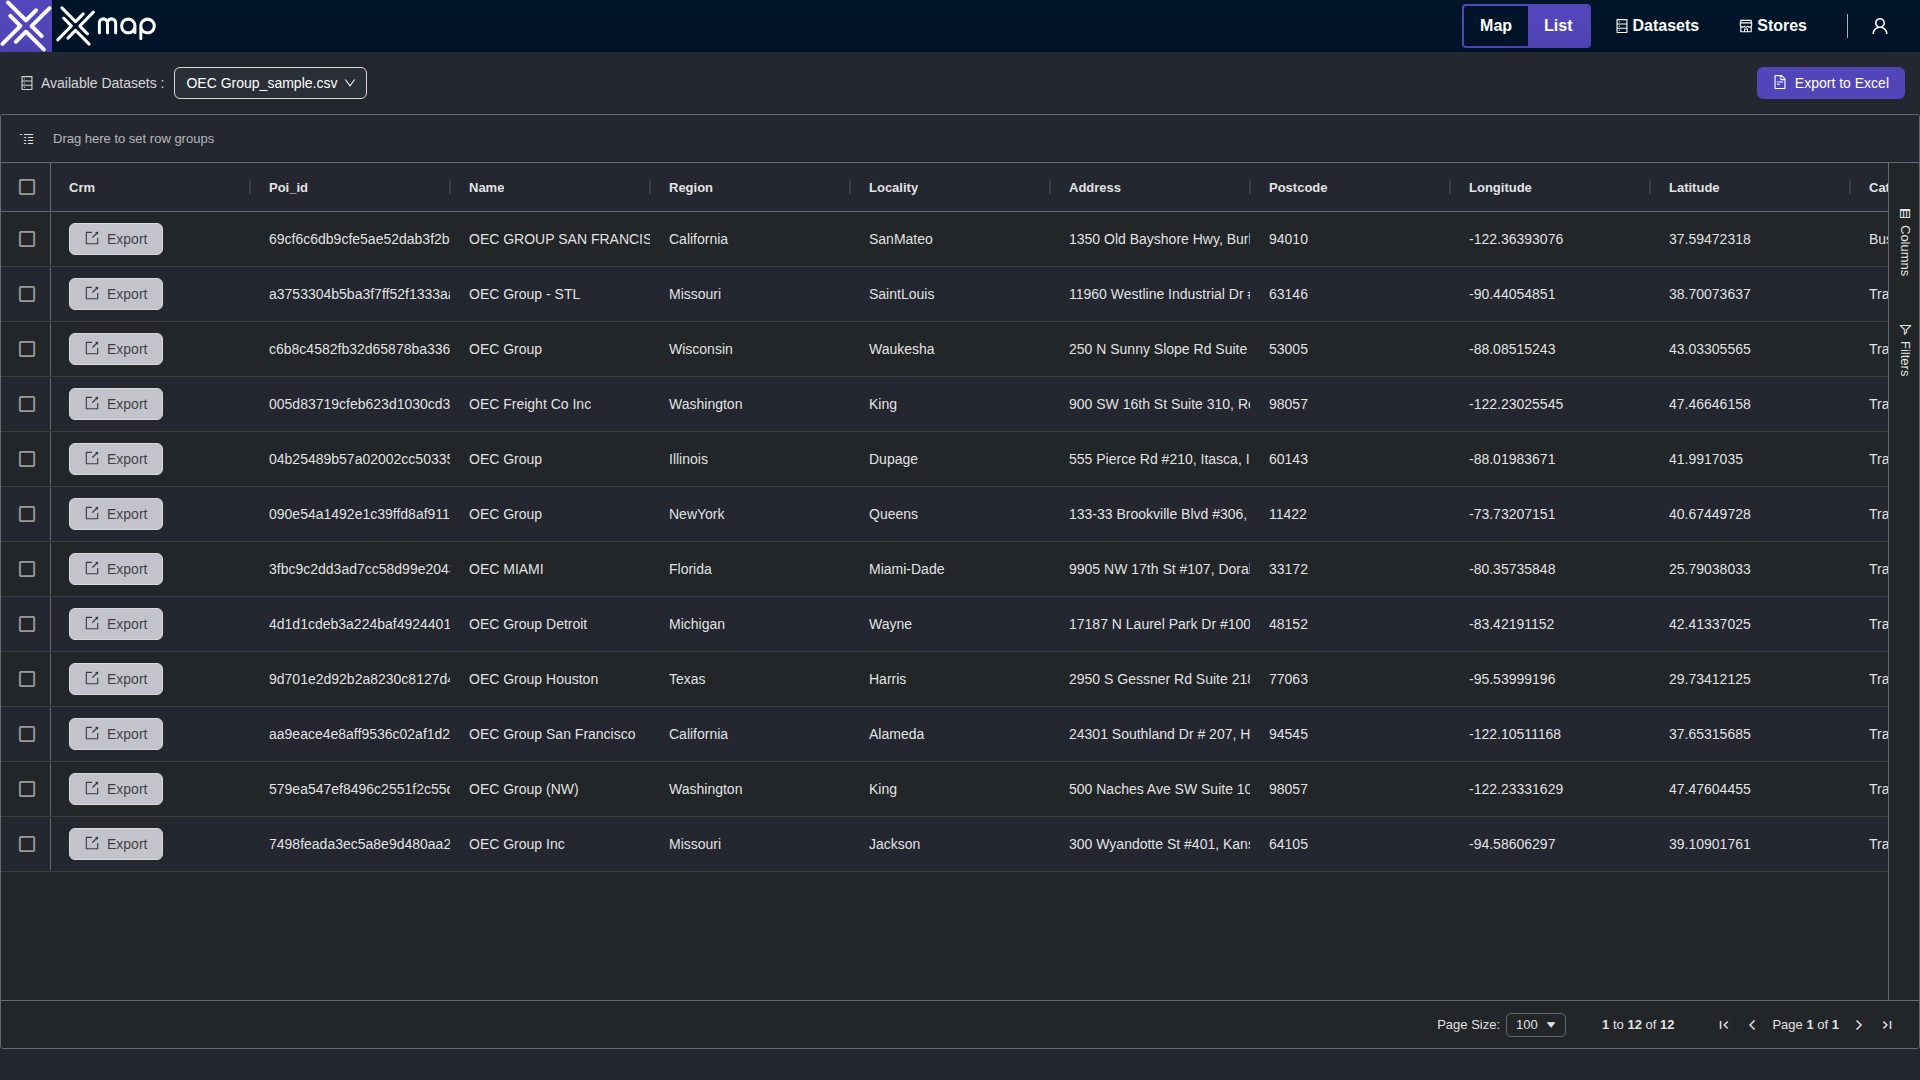The image size is (1920, 1080).
Task: Go to first page with double-arrow icon
Action: pos(1723,1025)
